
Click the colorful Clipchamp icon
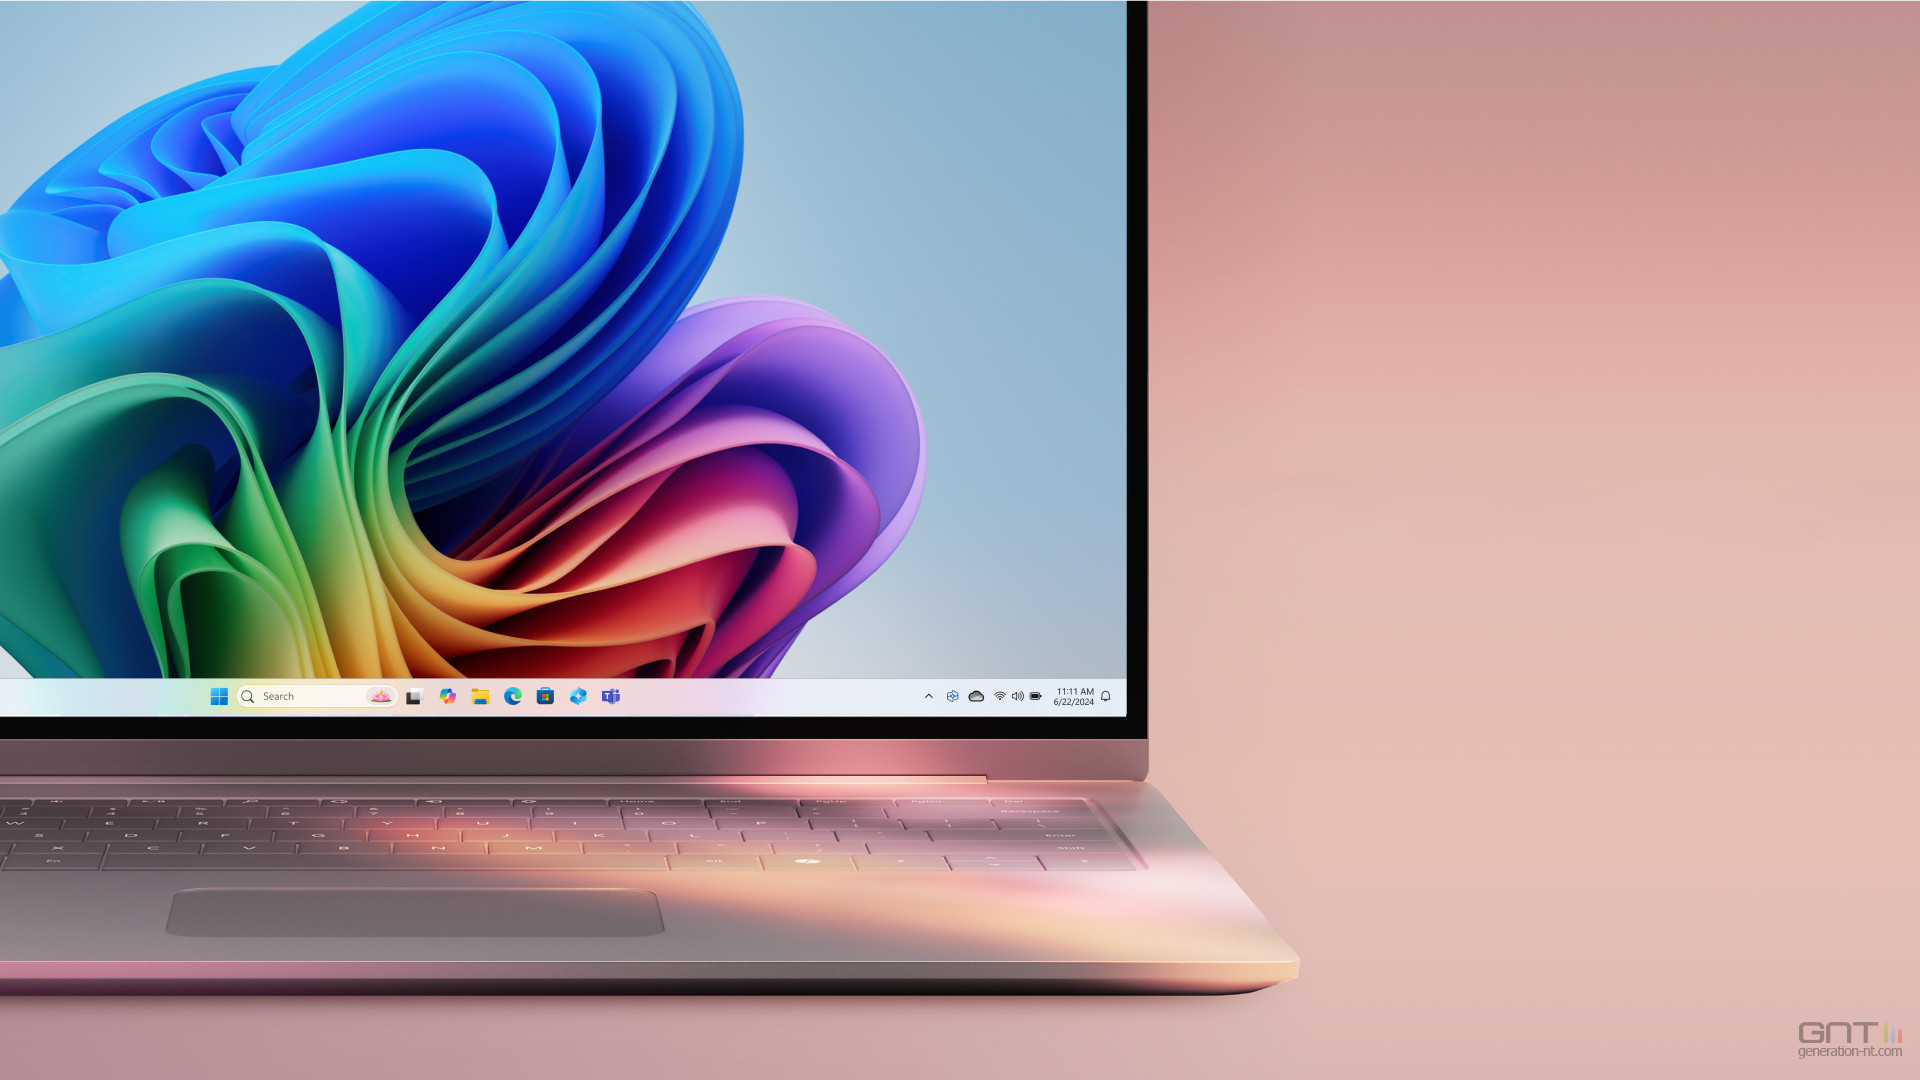pyautogui.click(x=447, y=696)
